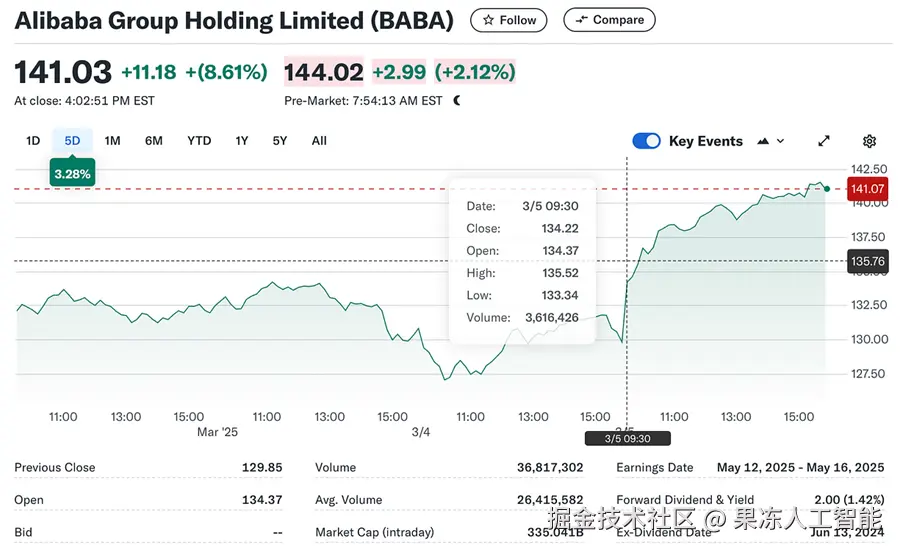
Task: Select the 5D time range
Action: click(x=72, y=141)
